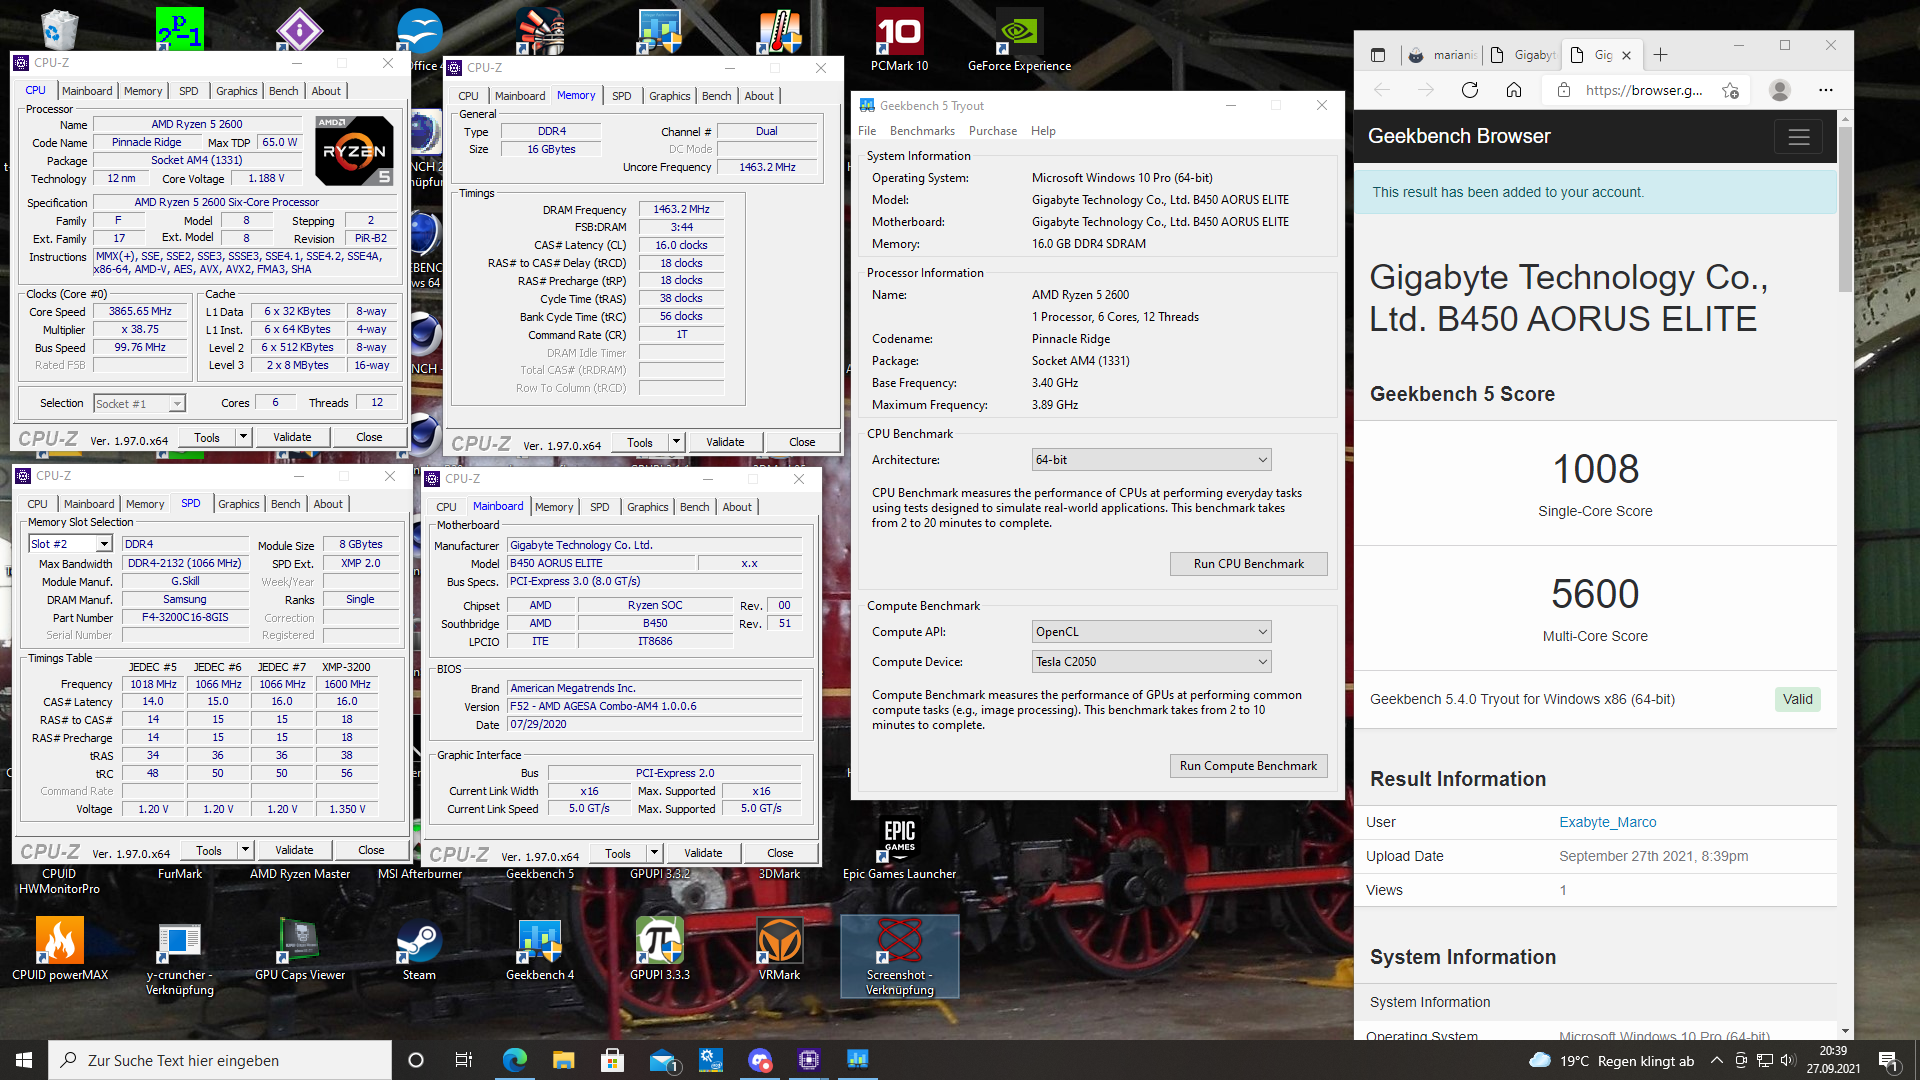Screen dimensions: 1920x1080
Task: Open the lighthouse desktop shortcut icon
Action: tap(540, 30)
